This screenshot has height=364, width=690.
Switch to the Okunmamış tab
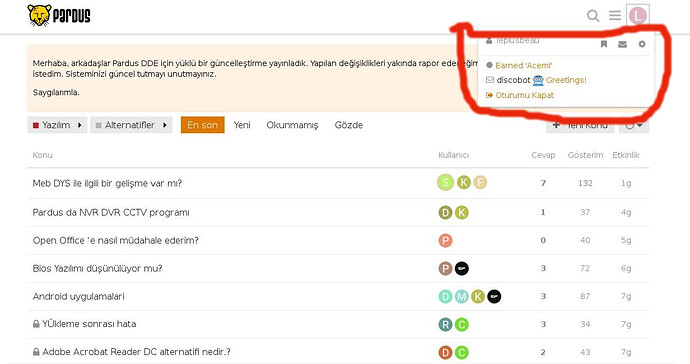coord(292,125)
